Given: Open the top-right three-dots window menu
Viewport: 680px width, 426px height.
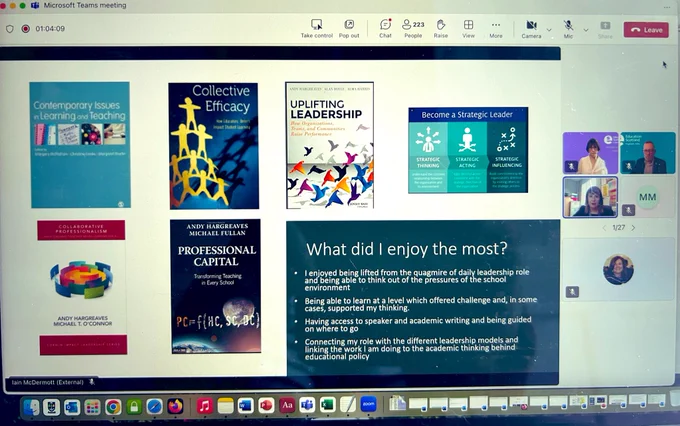Looking at the screenshot, I should pos(667,7).
